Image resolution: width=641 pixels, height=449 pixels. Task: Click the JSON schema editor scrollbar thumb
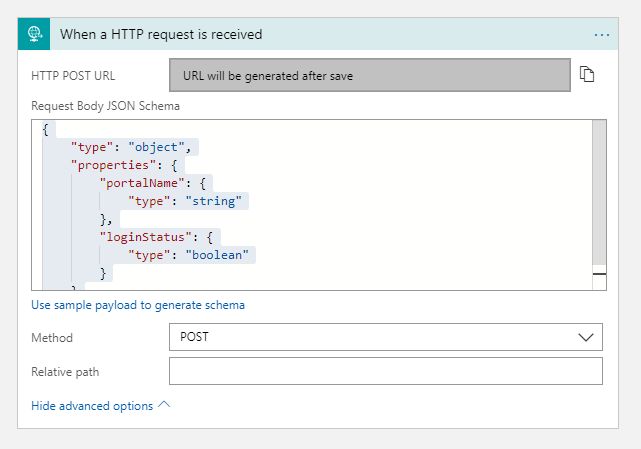coord(599,193)
